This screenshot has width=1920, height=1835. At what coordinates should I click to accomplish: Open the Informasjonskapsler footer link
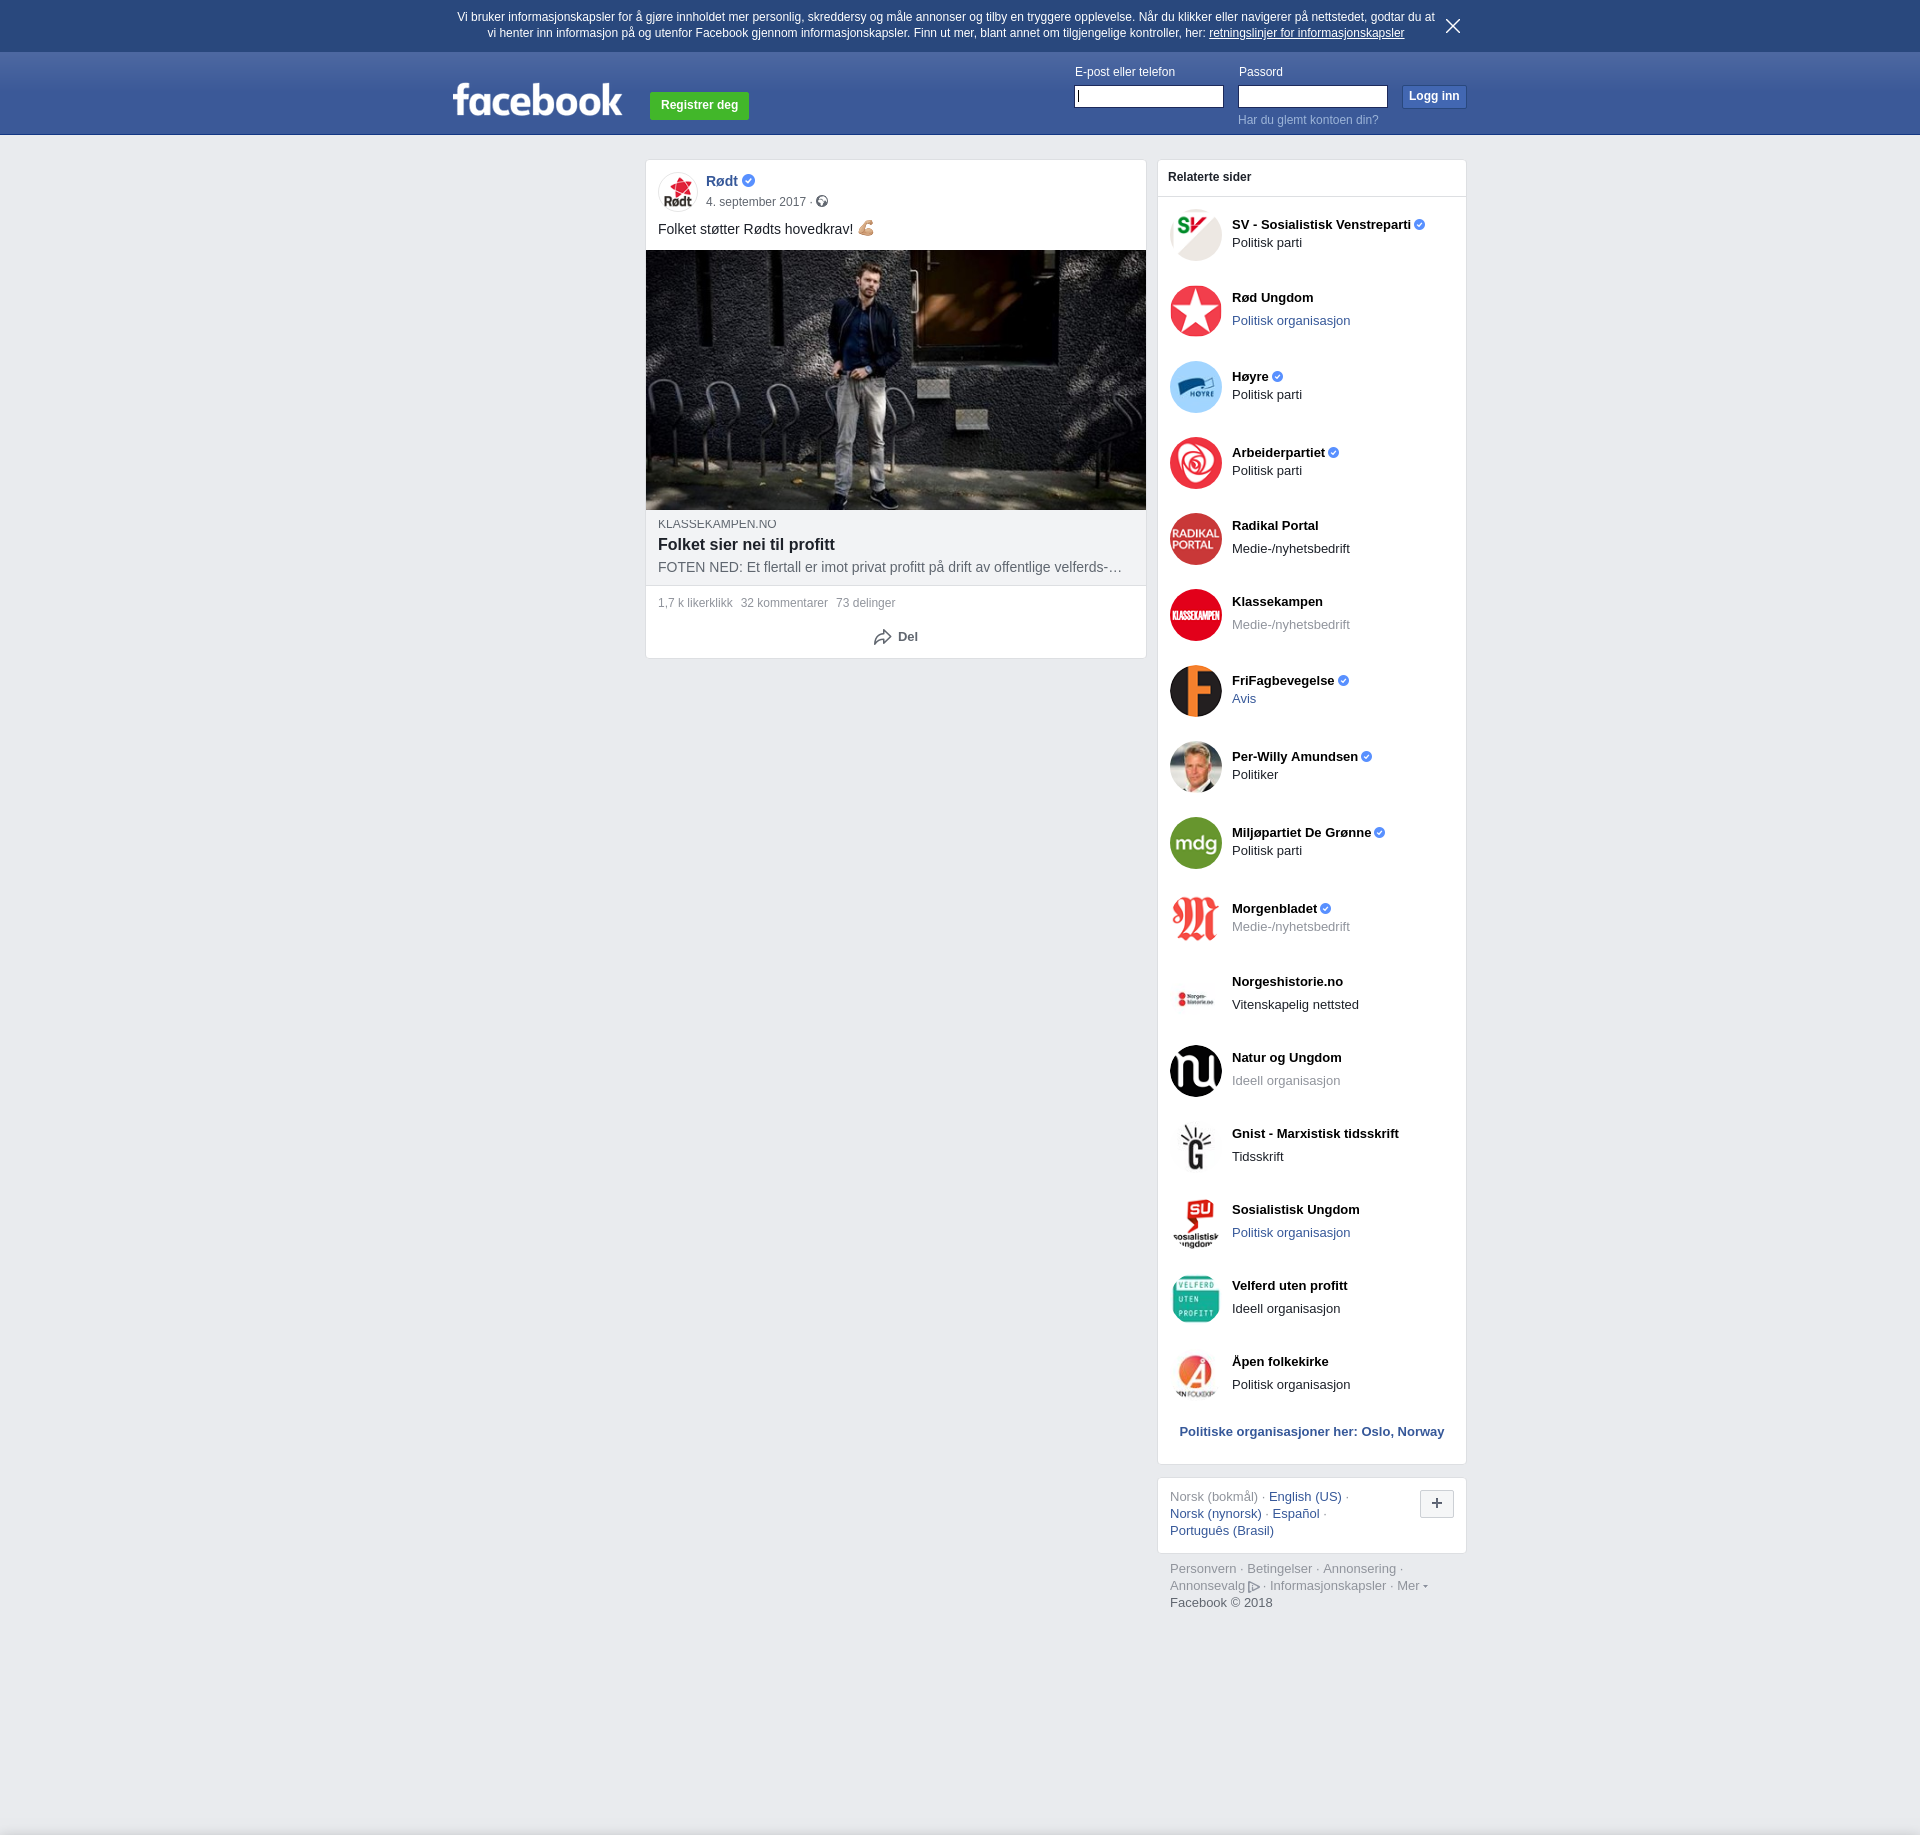(1328, 1586)
